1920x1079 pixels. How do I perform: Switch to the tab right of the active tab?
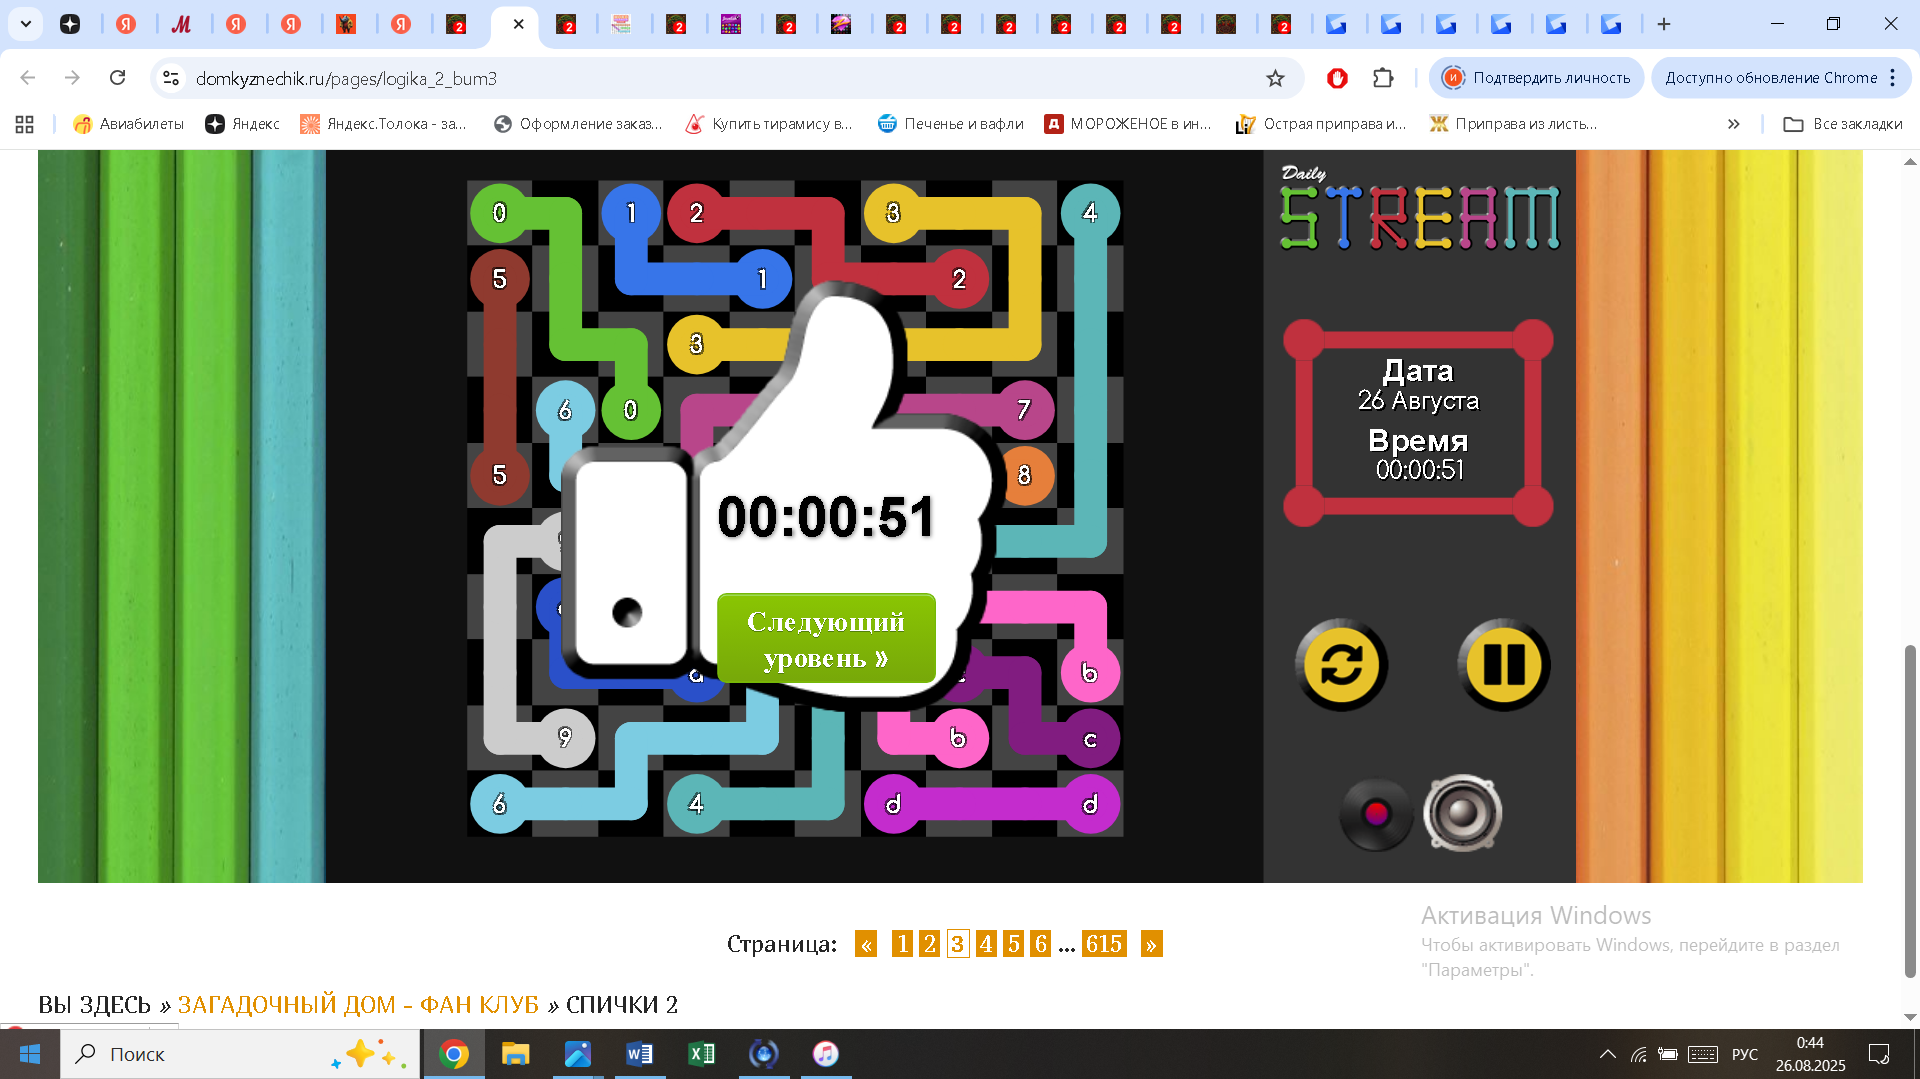pos(566,24)
